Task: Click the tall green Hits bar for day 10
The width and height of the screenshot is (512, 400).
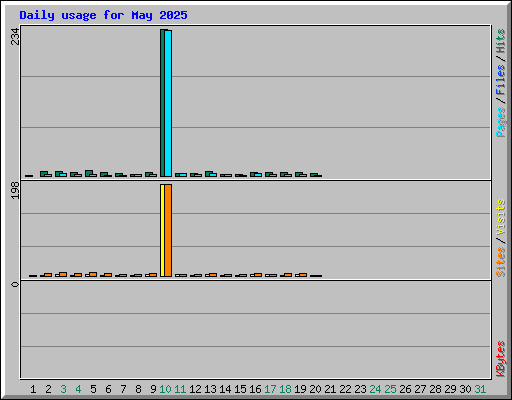Action: (162, 103)
